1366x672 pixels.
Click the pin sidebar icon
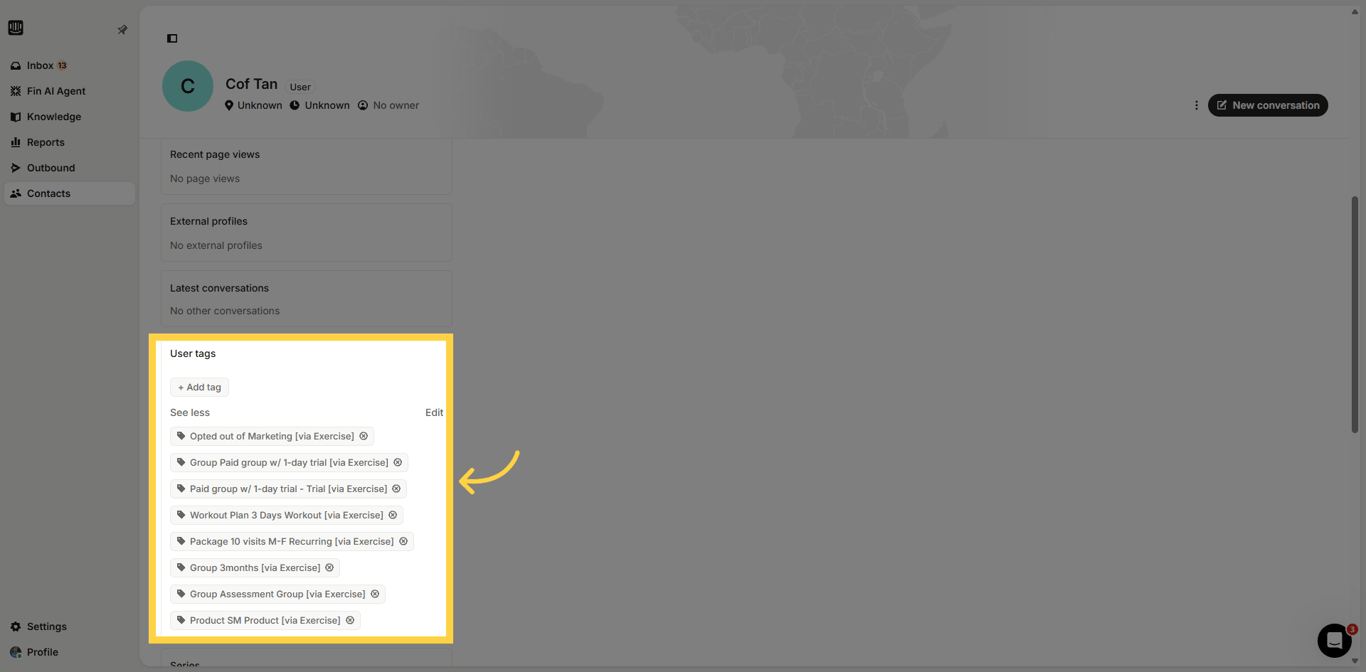point(122,29)
